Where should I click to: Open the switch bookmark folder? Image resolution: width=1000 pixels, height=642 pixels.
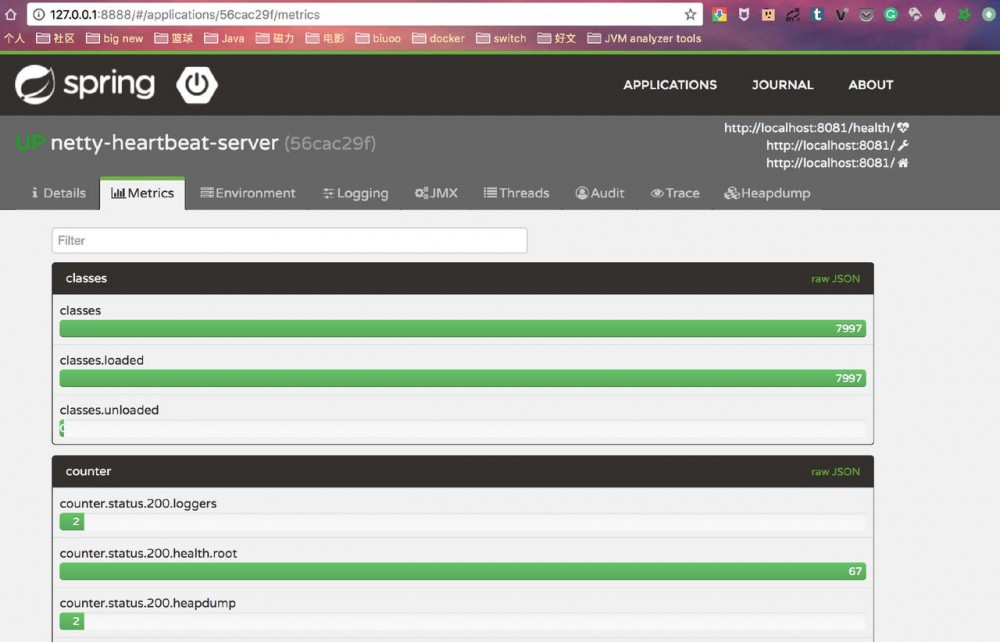point(501,38)
